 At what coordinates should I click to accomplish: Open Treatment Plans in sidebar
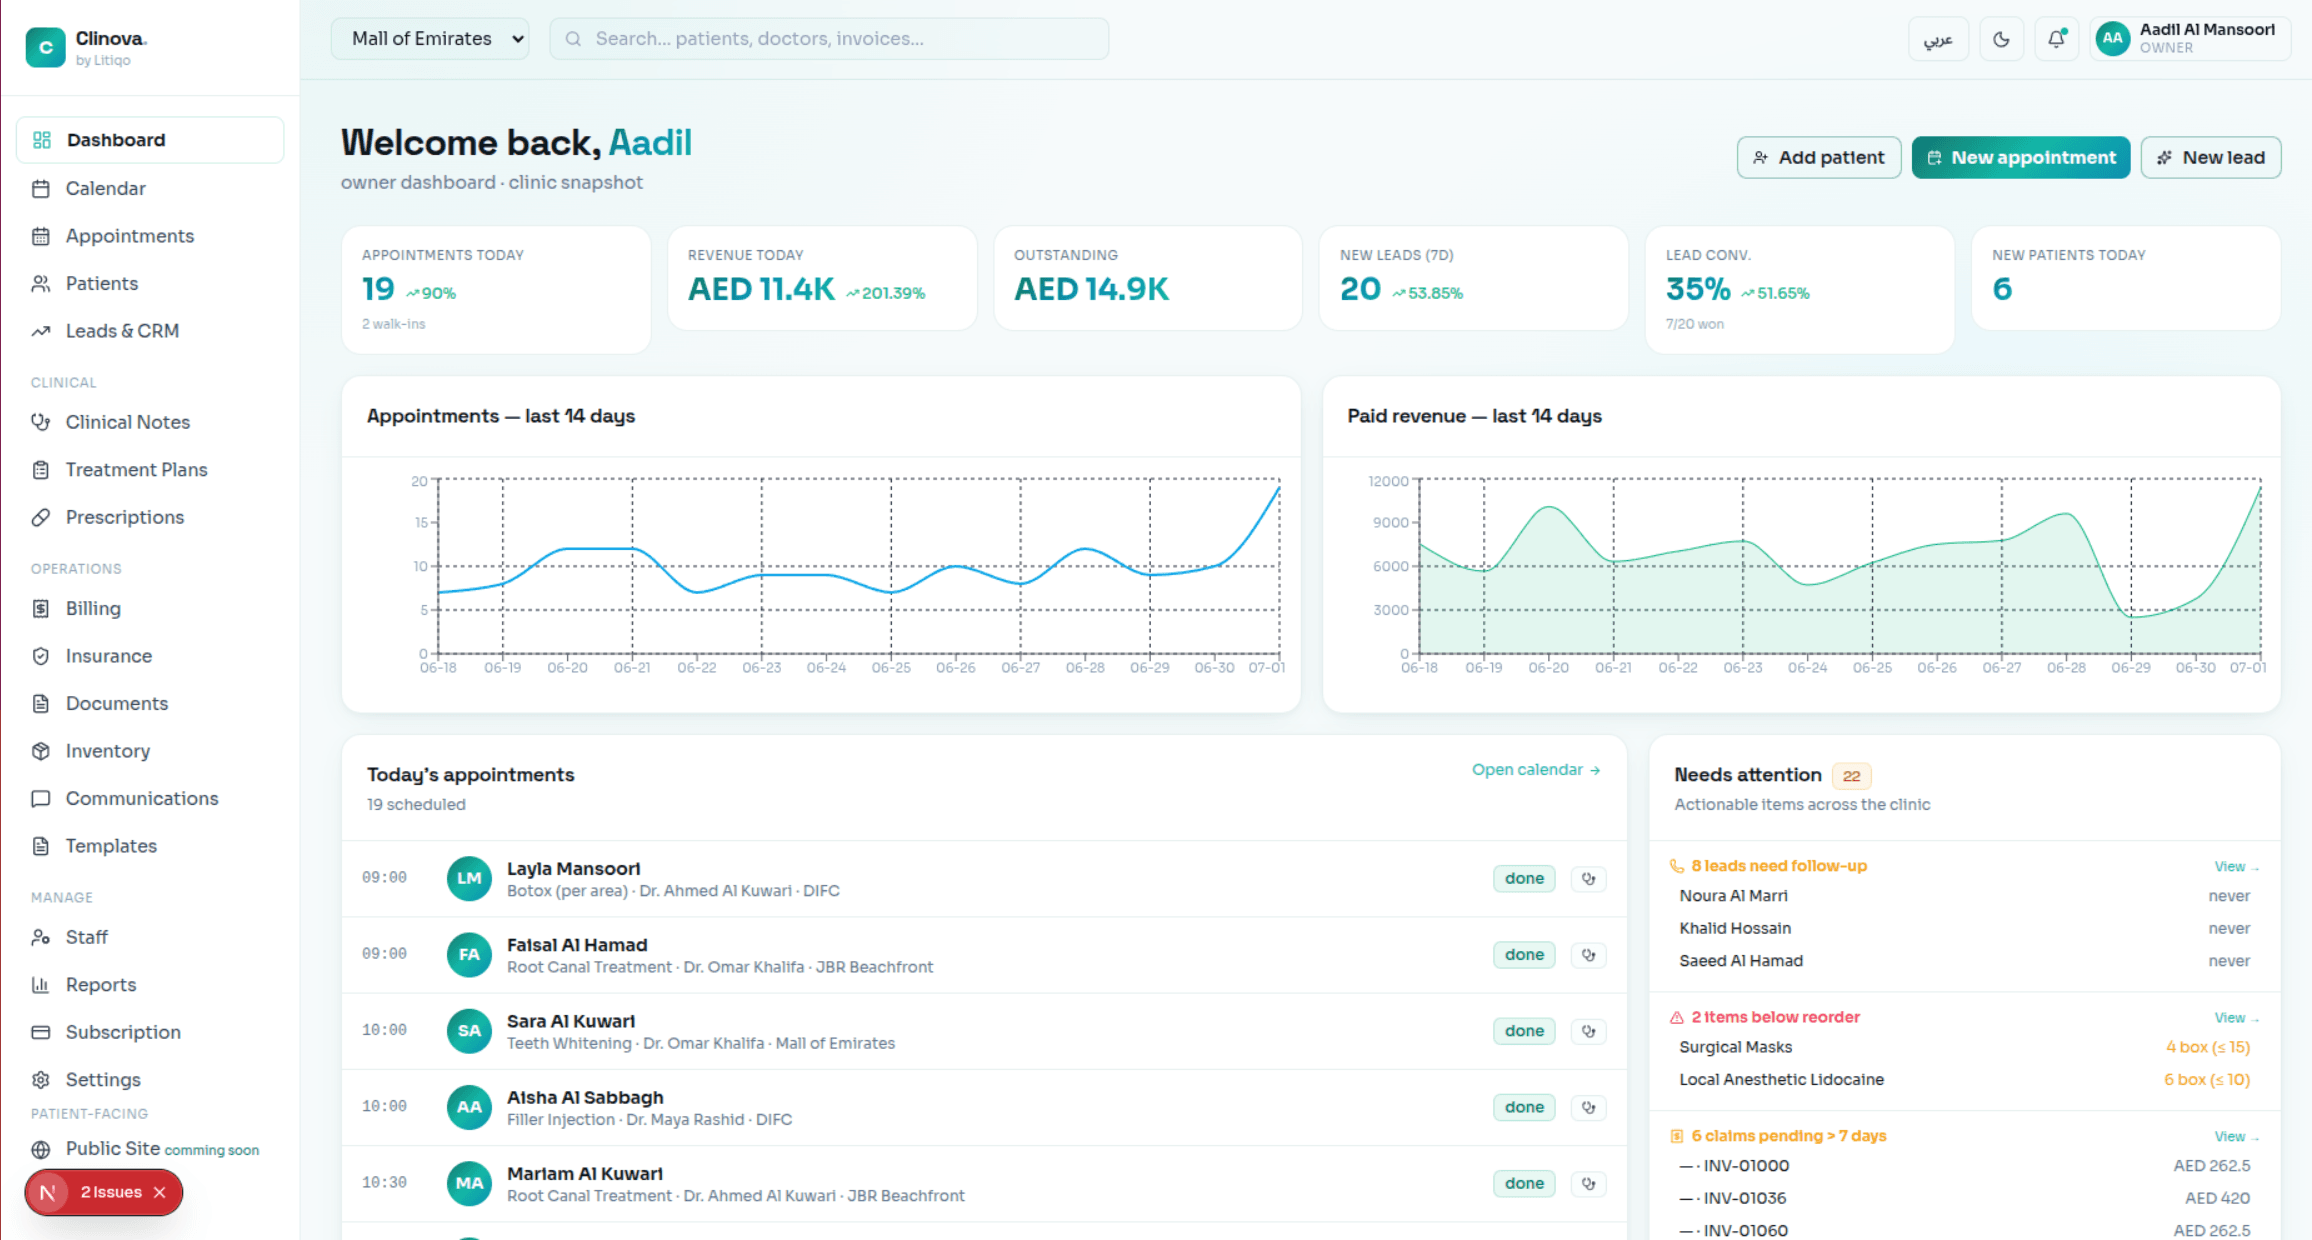150,469
